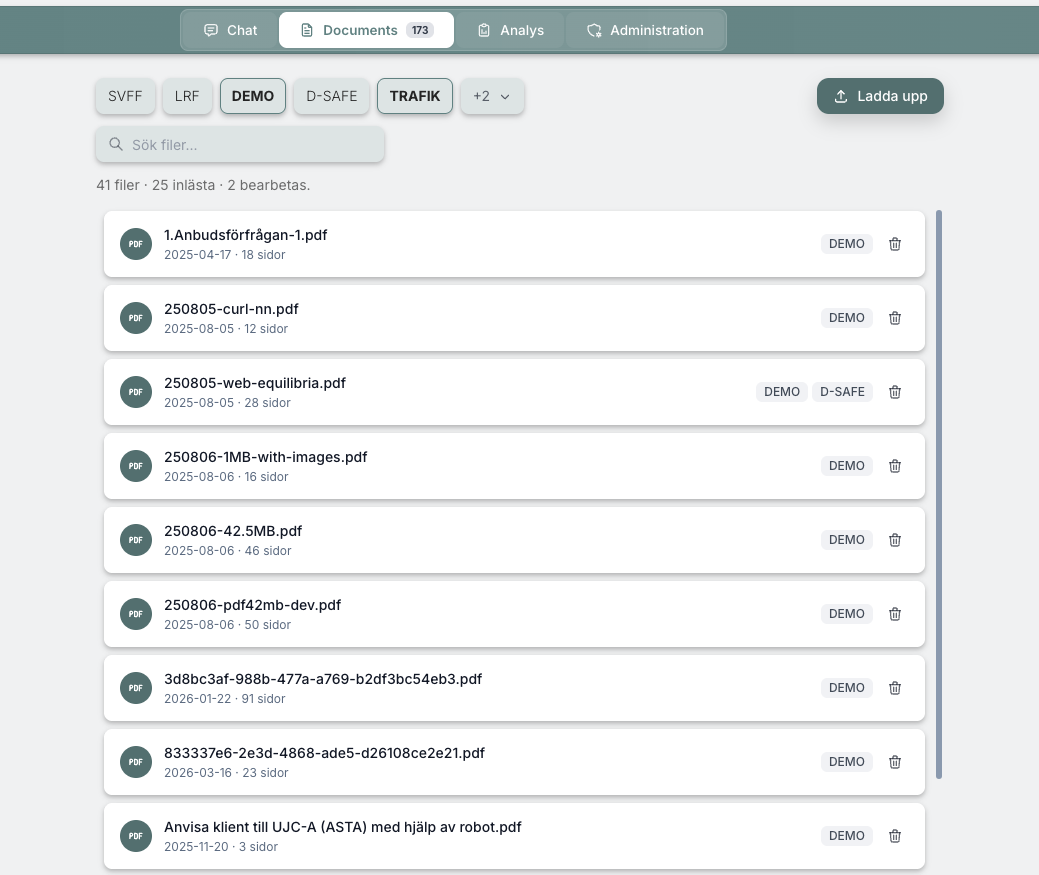Open Anvisa klient till UJC-A (ASTA) file name
The width and height of the screenshot is (1039, 875).
click(x=343, y=827)
